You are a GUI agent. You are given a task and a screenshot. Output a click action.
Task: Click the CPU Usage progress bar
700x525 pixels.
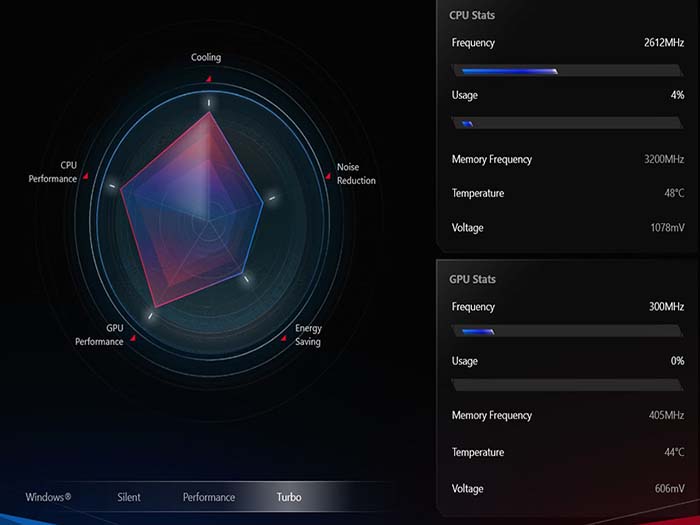point(567,123)
